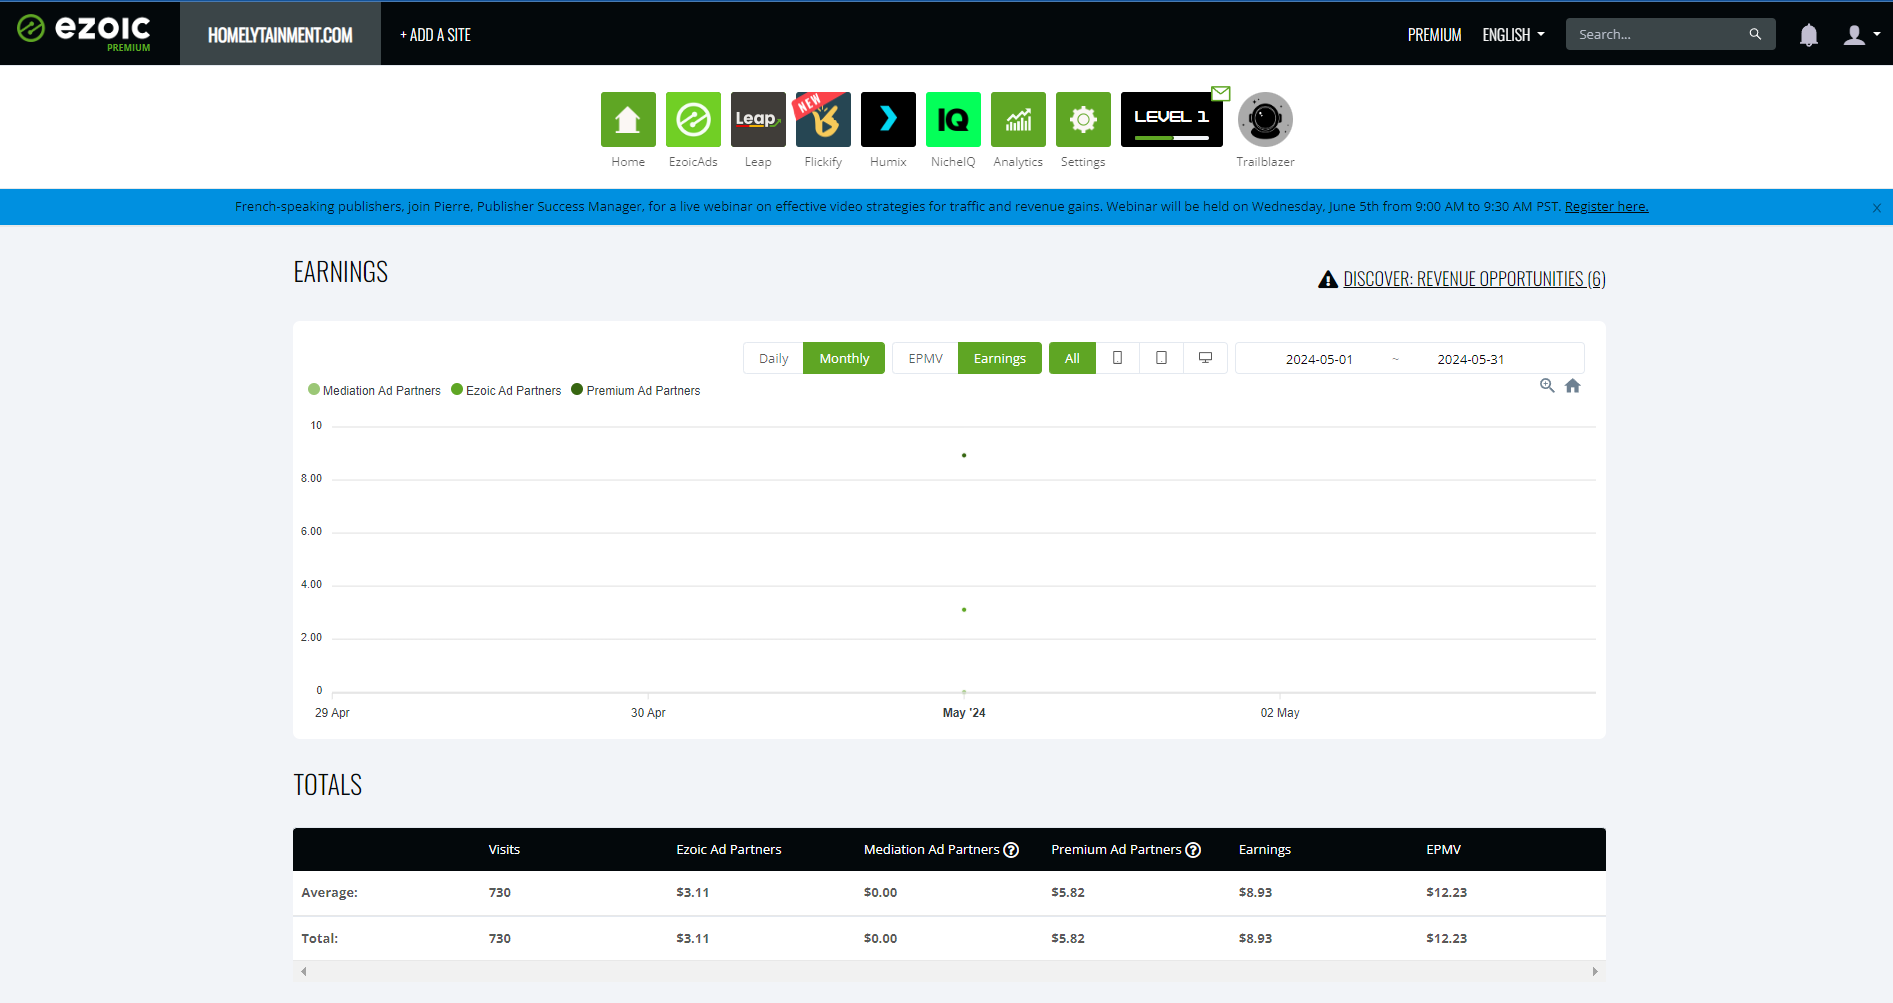
Task: Open the NicheIQ icon
Action: coord(953,119)
